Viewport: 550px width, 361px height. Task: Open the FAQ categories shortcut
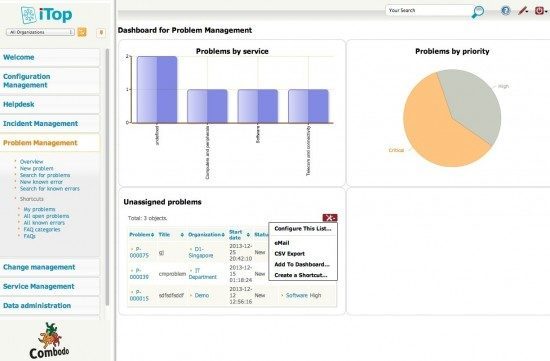pos(42,229)
